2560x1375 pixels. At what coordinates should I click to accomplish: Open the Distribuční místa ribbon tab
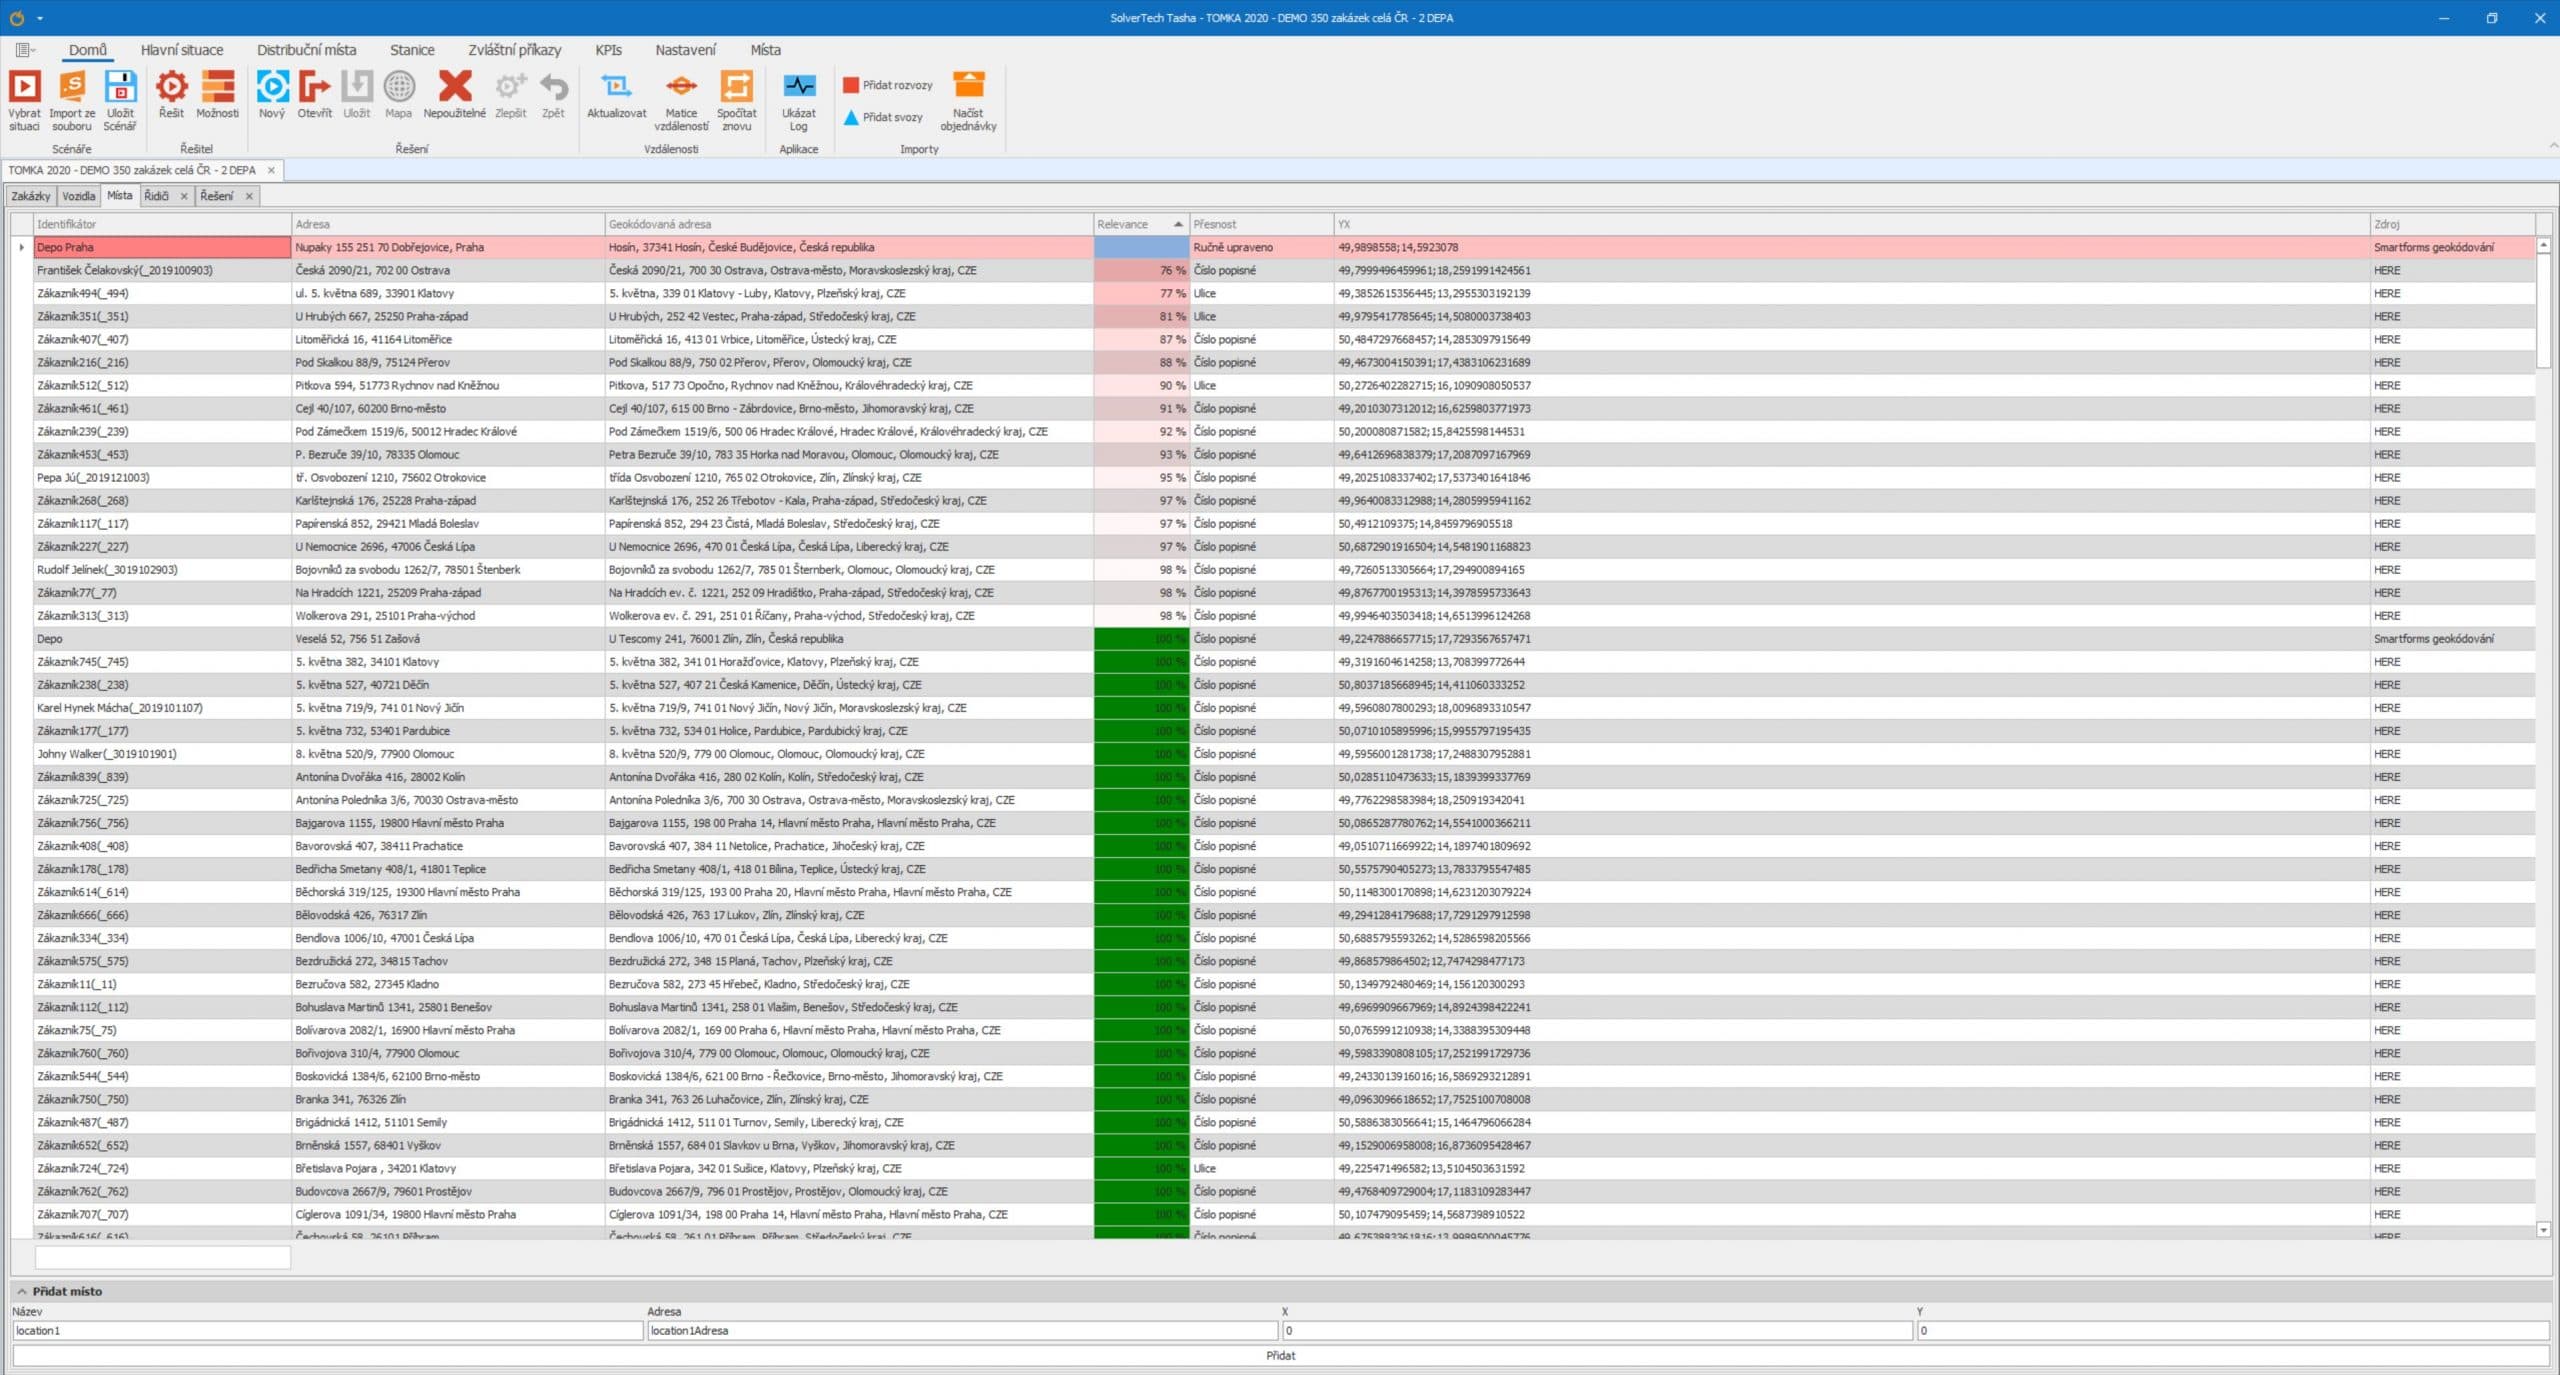tap(306, 50)
